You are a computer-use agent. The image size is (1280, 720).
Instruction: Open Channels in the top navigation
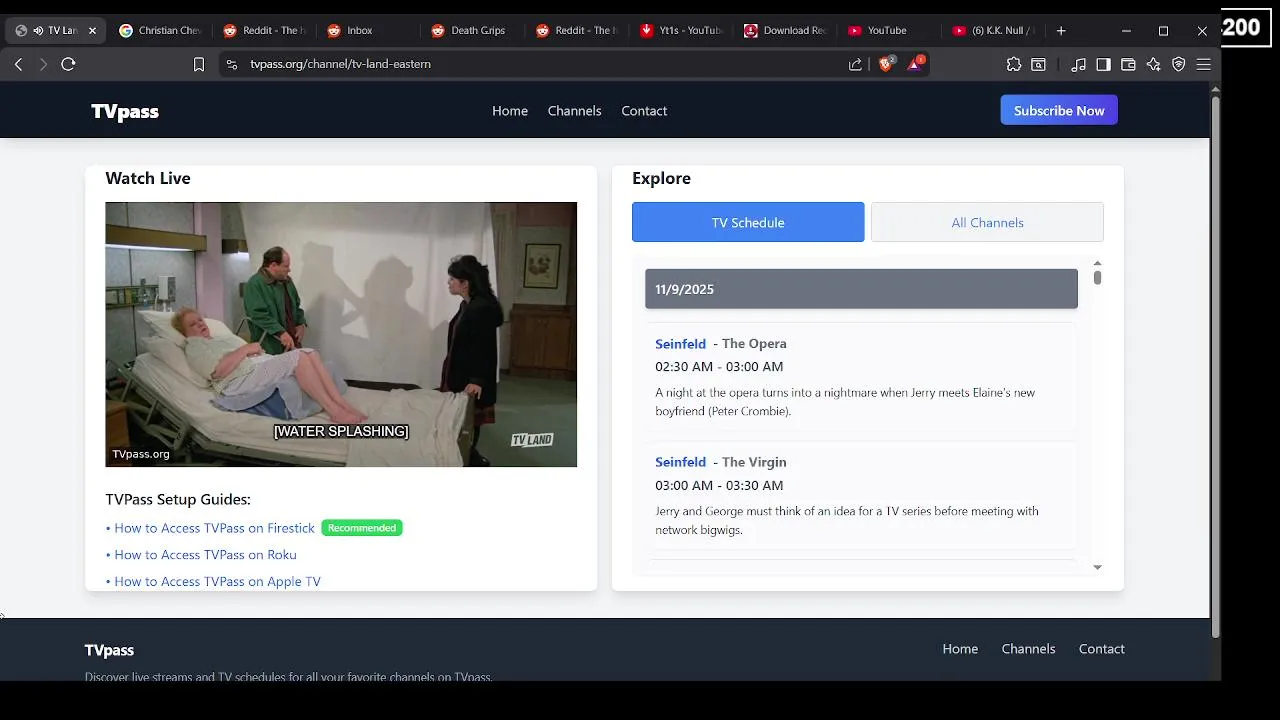click(x=574, y=111)
